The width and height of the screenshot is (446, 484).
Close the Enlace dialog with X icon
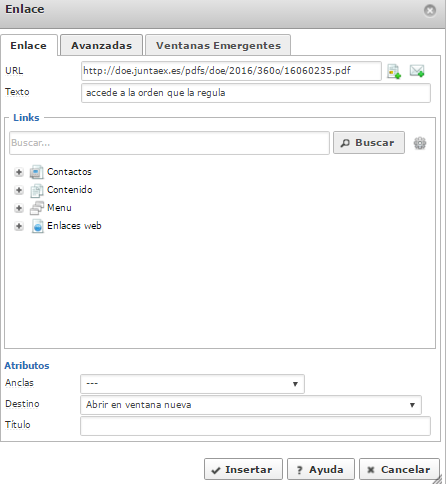[x=430, y=10]
